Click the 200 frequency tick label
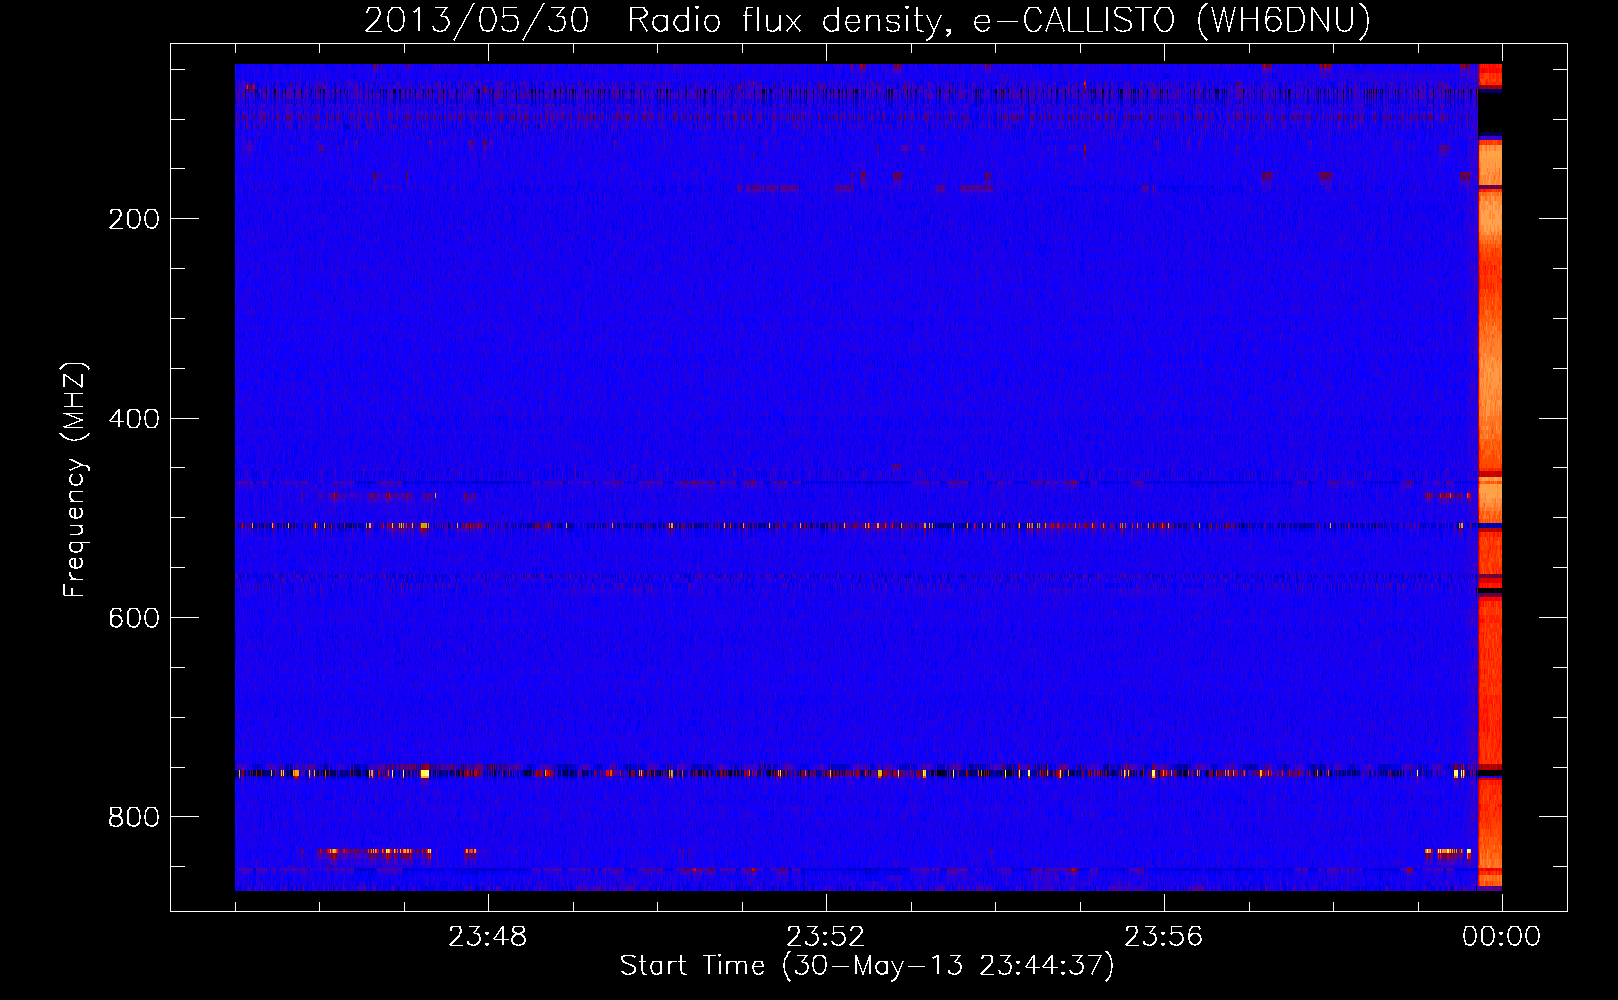The image size is (1618, 1000). click(x=133, y=219)
